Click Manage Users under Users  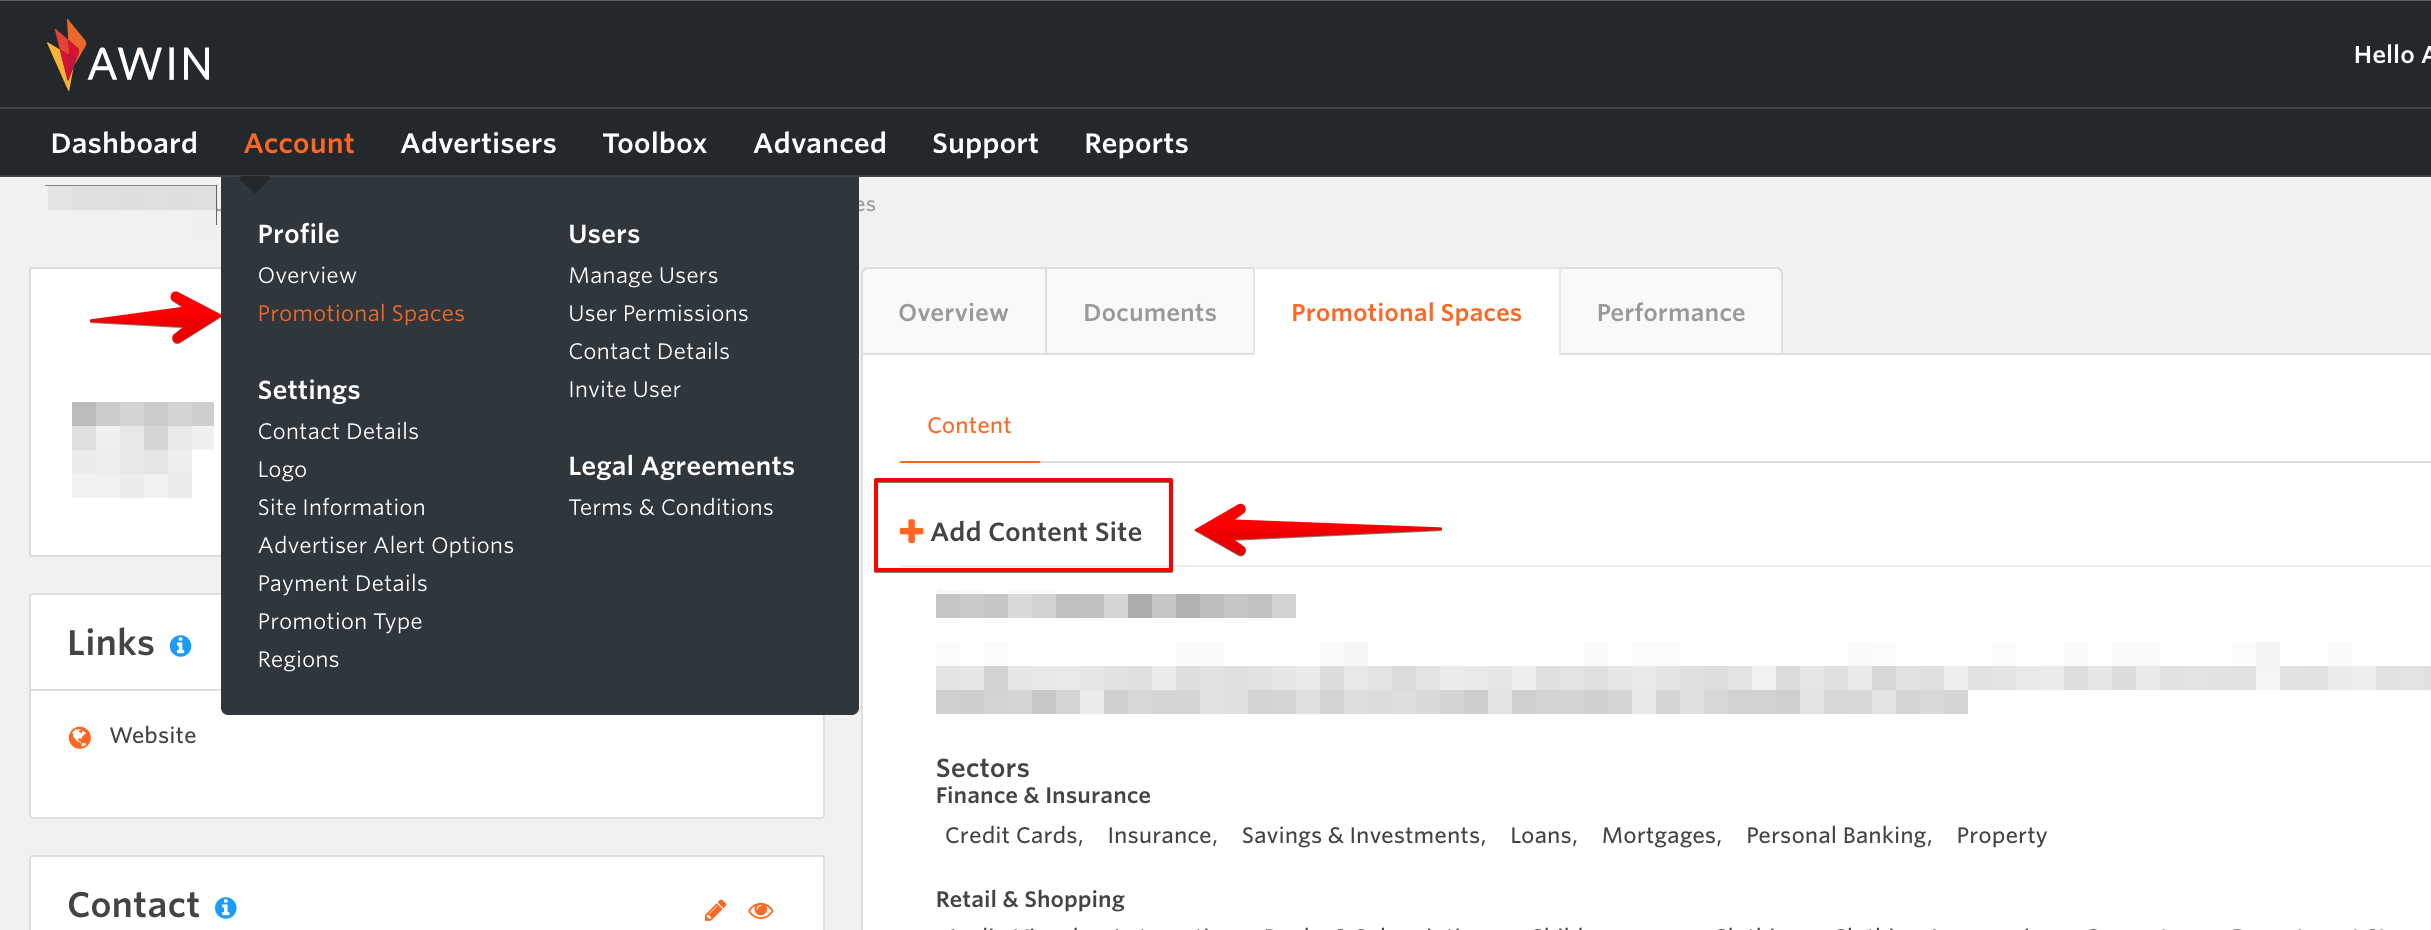tap(643, 275)
